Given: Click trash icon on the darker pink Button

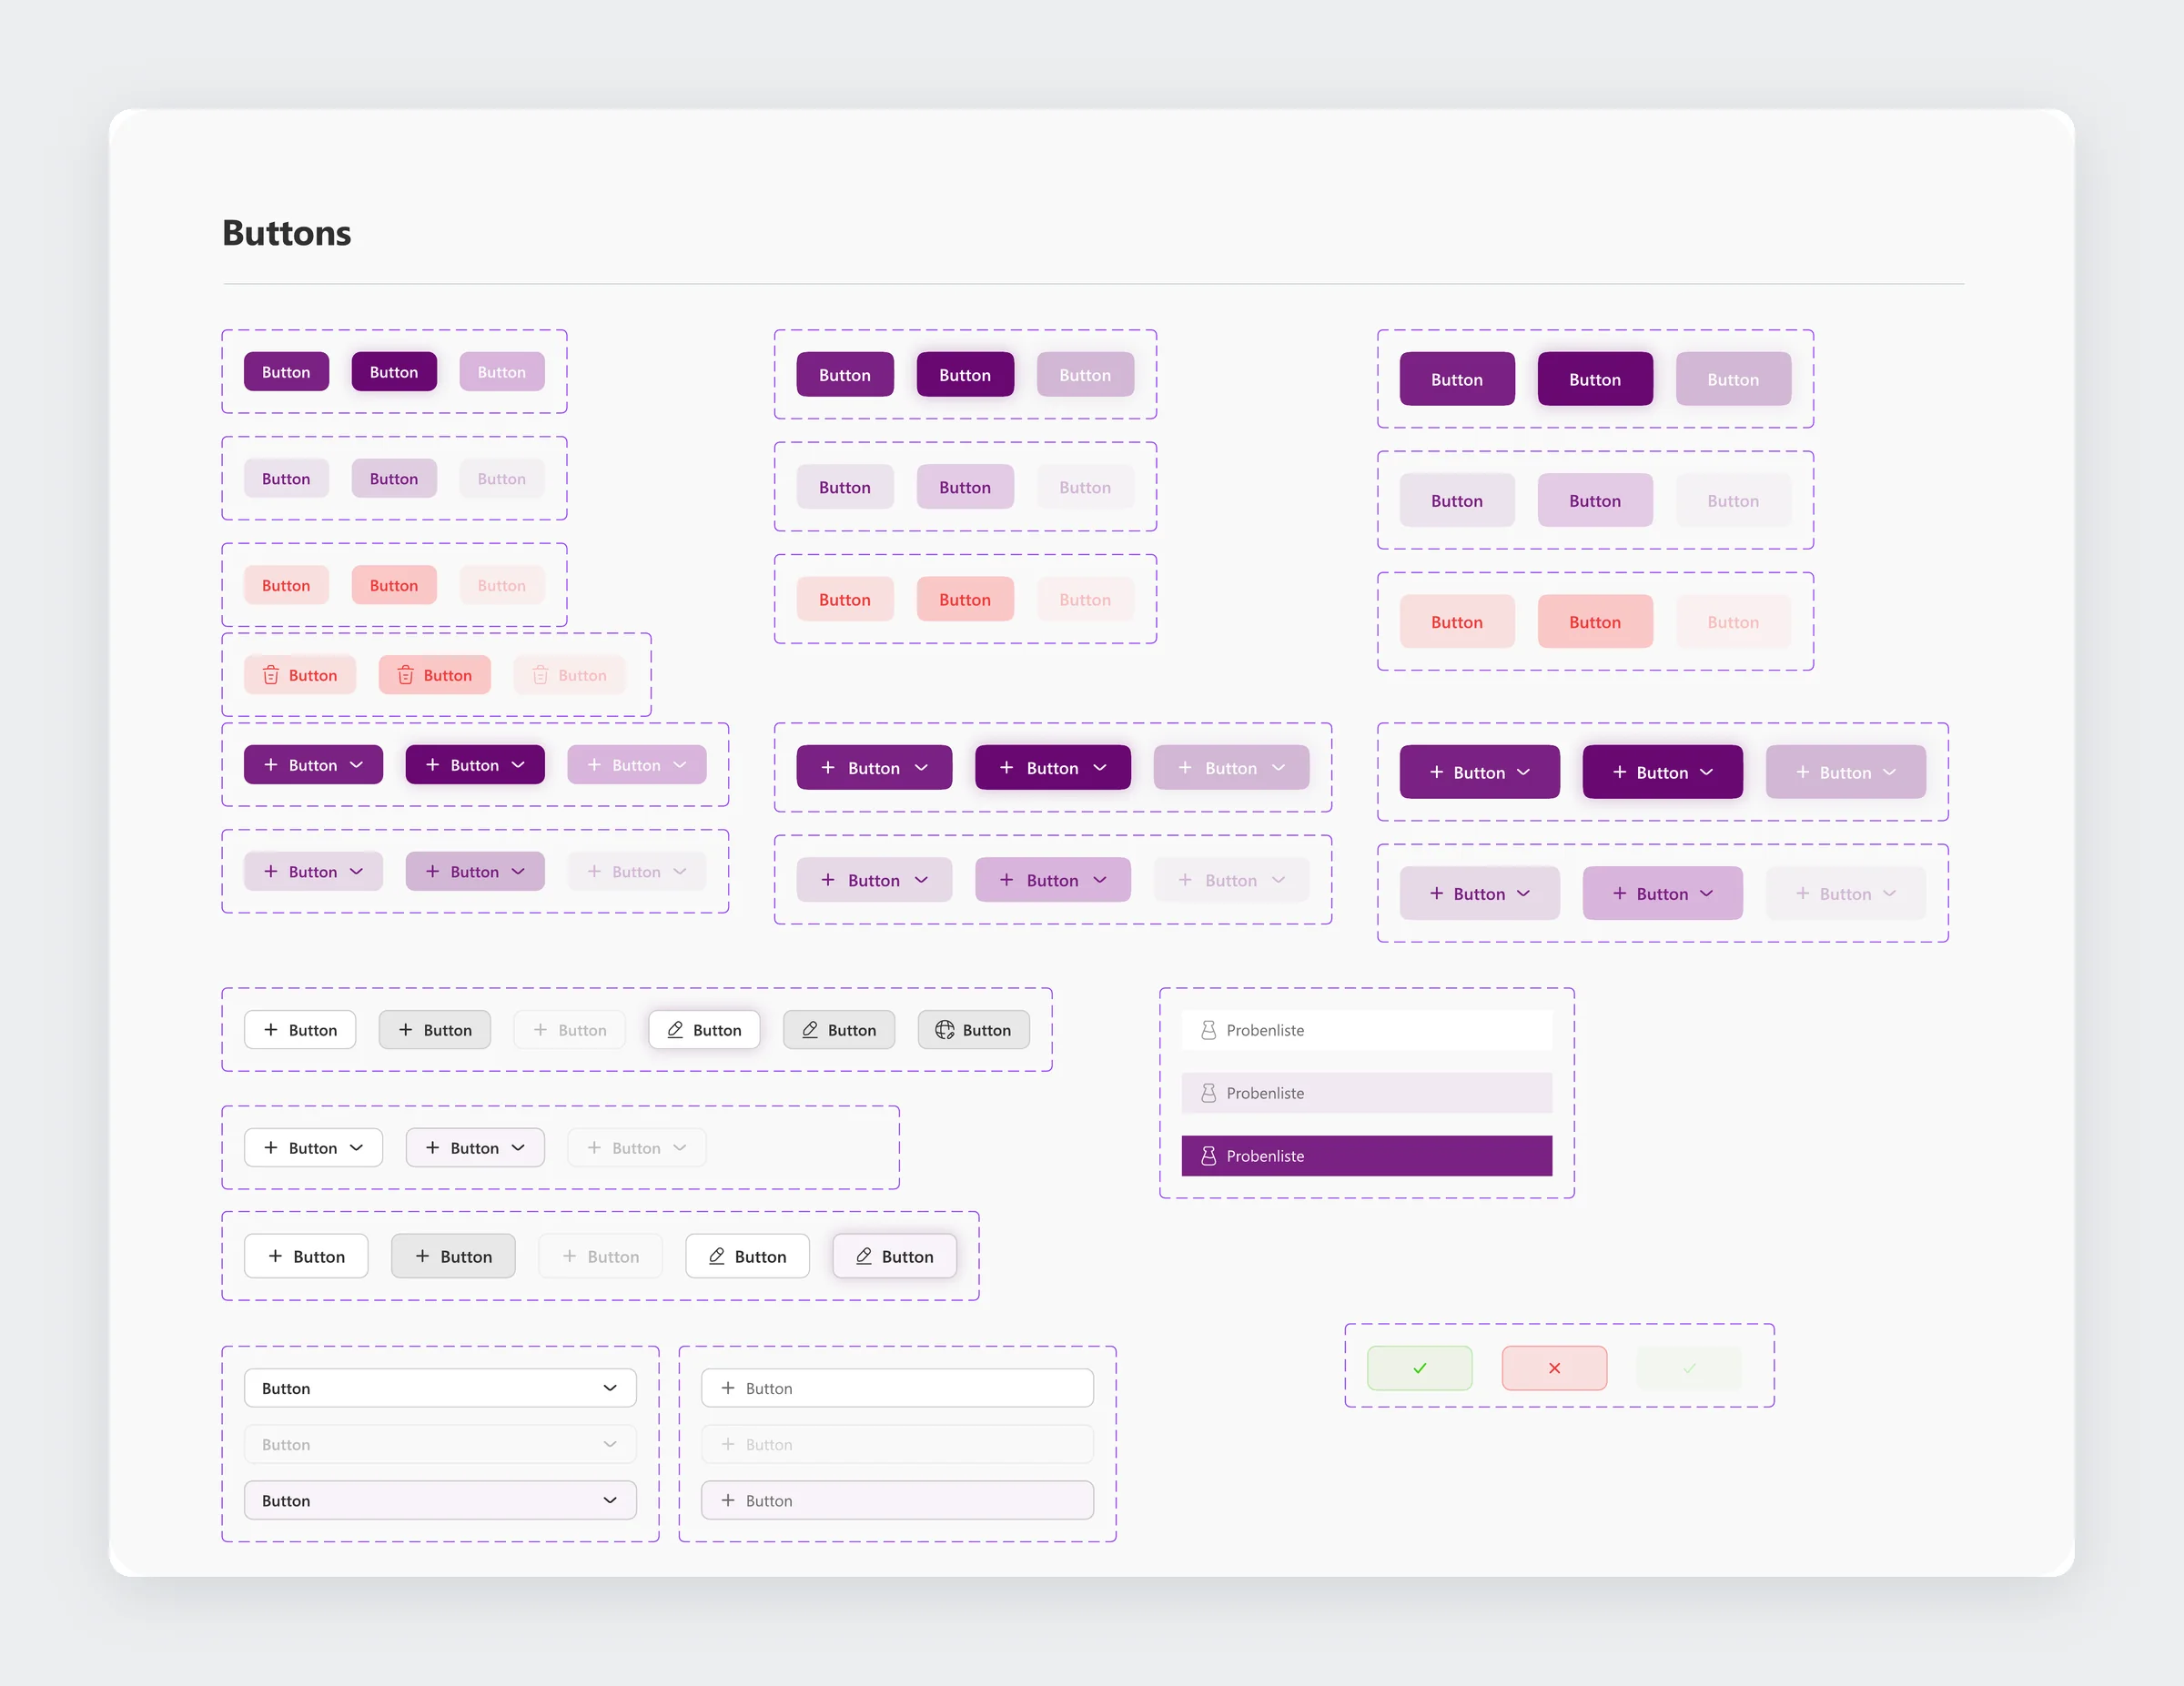Looking at the screenshot, I should point(405,675).
